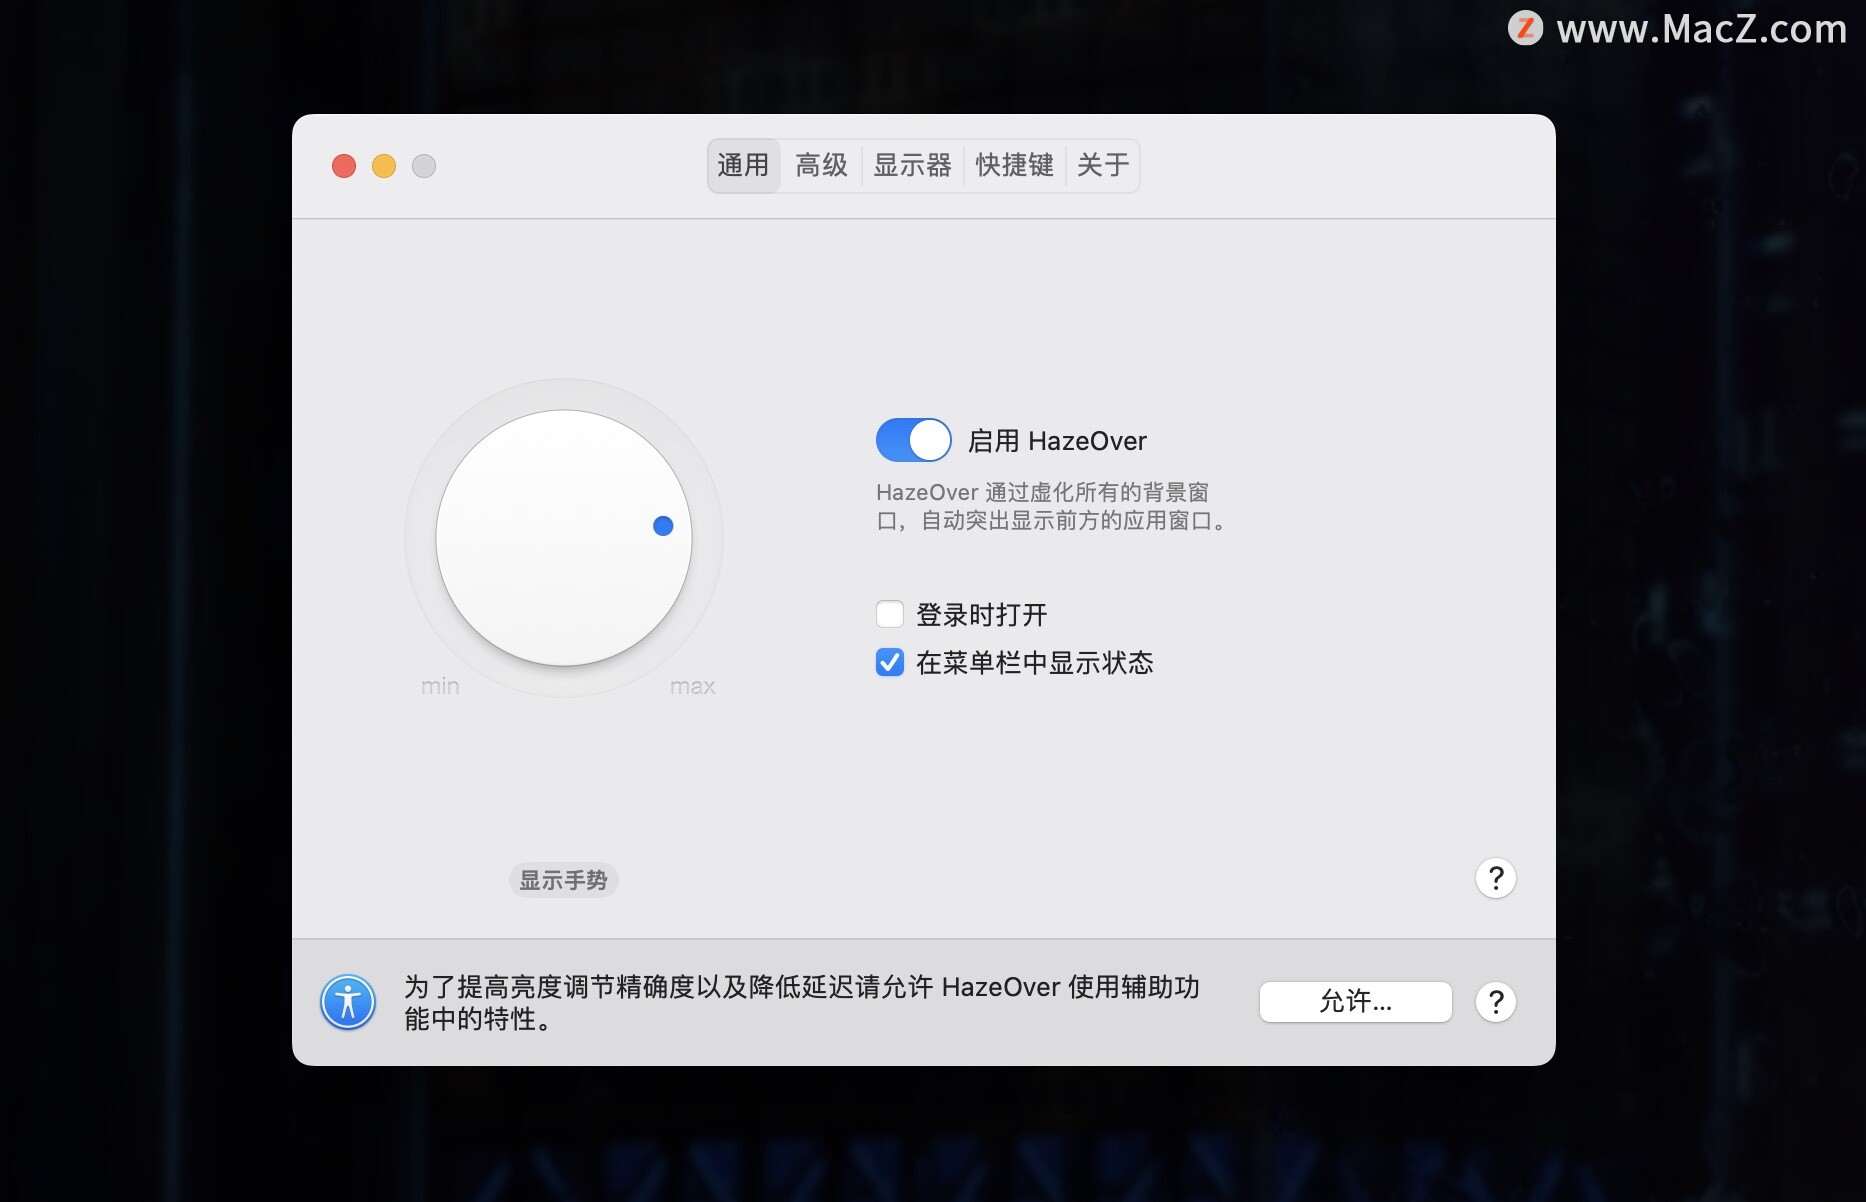
Task: Click the max label of the dial
Action: tap(692, 686)
